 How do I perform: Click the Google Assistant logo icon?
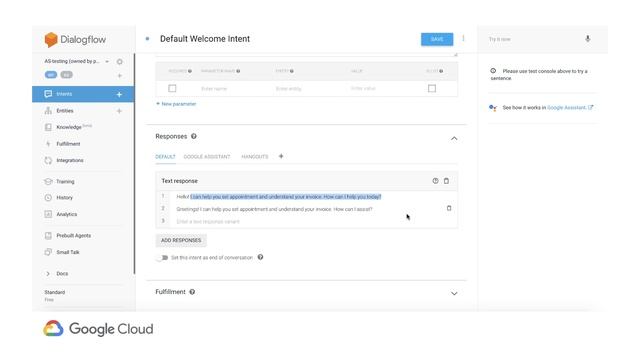pyautogui.click(x=493, y=108)
